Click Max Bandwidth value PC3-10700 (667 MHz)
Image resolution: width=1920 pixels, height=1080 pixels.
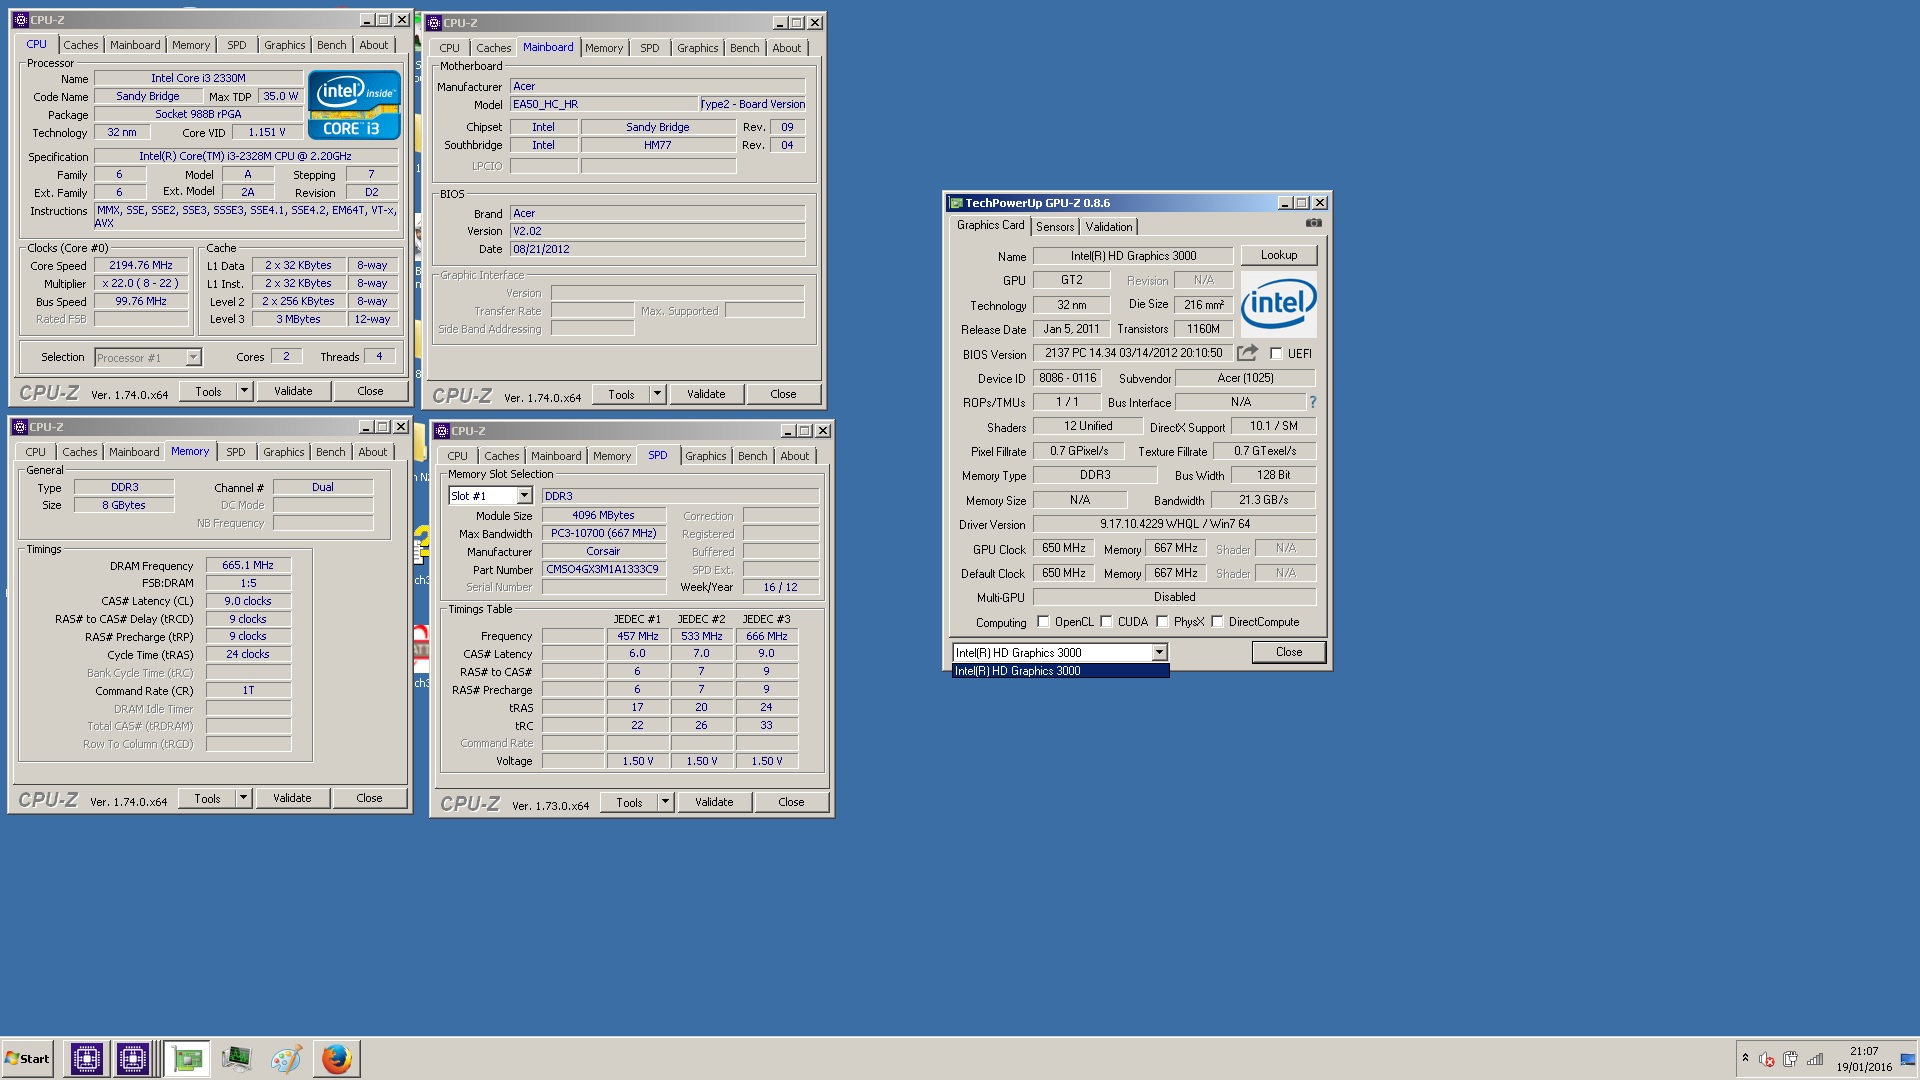click(x=603, y=533)
